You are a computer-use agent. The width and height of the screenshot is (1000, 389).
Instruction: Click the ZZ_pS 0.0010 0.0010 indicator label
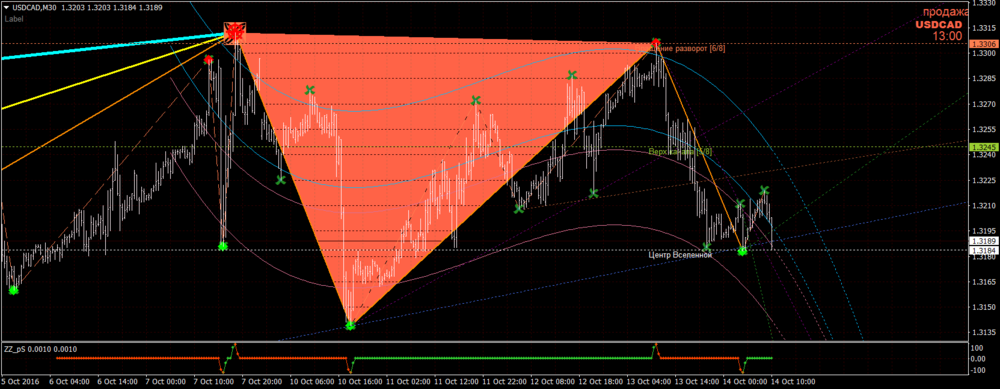pos(39,349)
